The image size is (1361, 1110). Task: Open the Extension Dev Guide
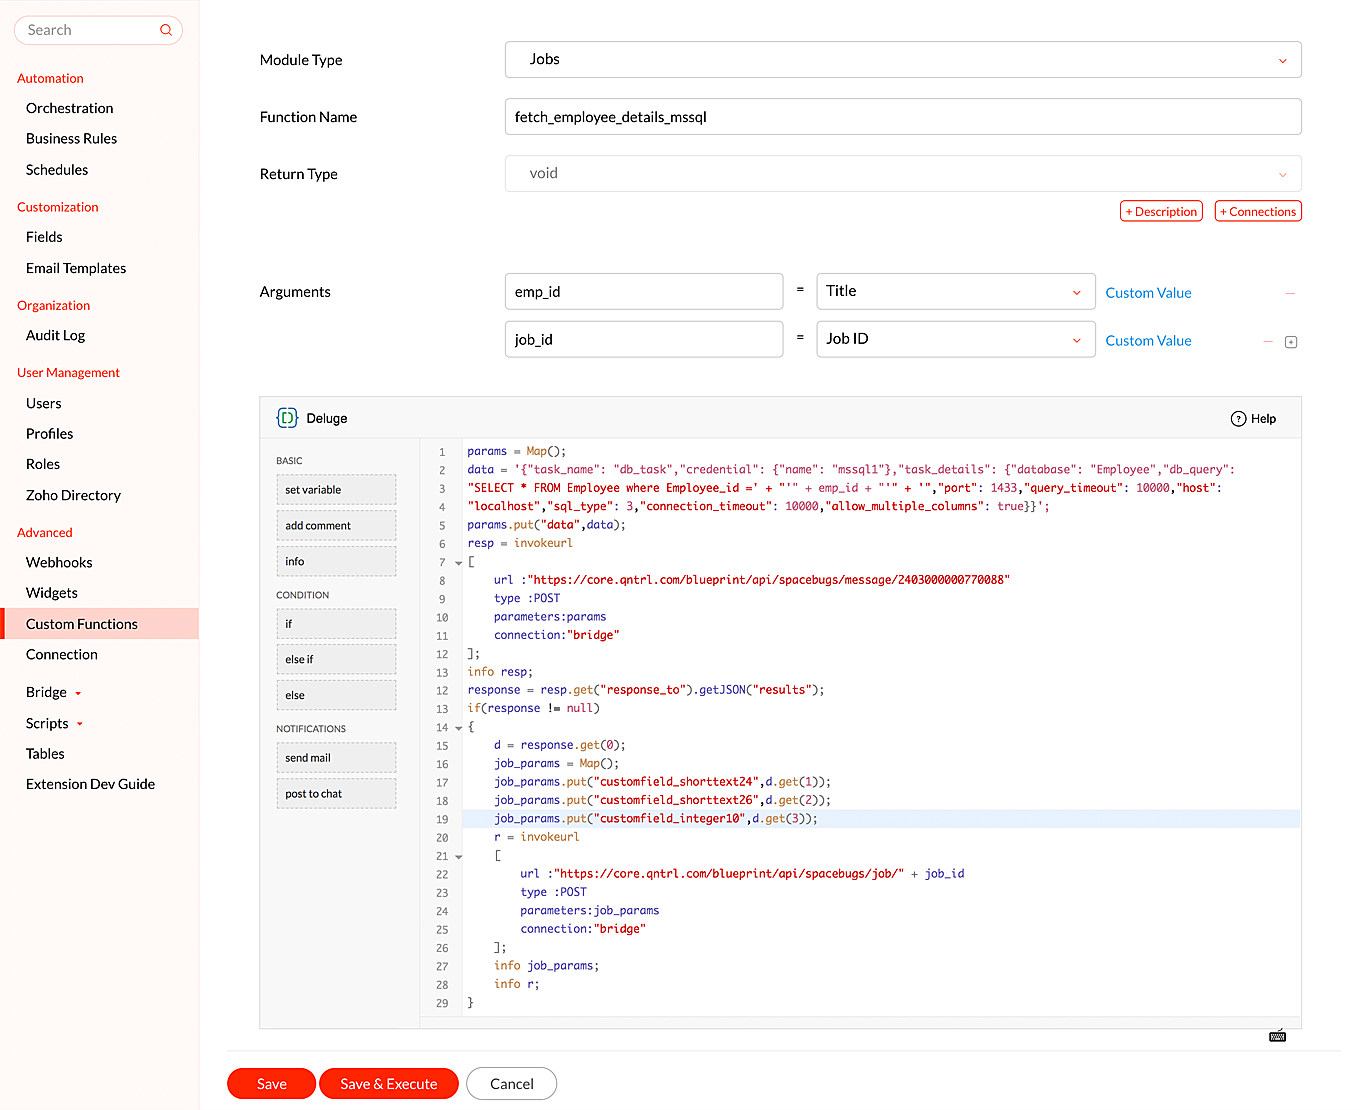pos(90,784)
